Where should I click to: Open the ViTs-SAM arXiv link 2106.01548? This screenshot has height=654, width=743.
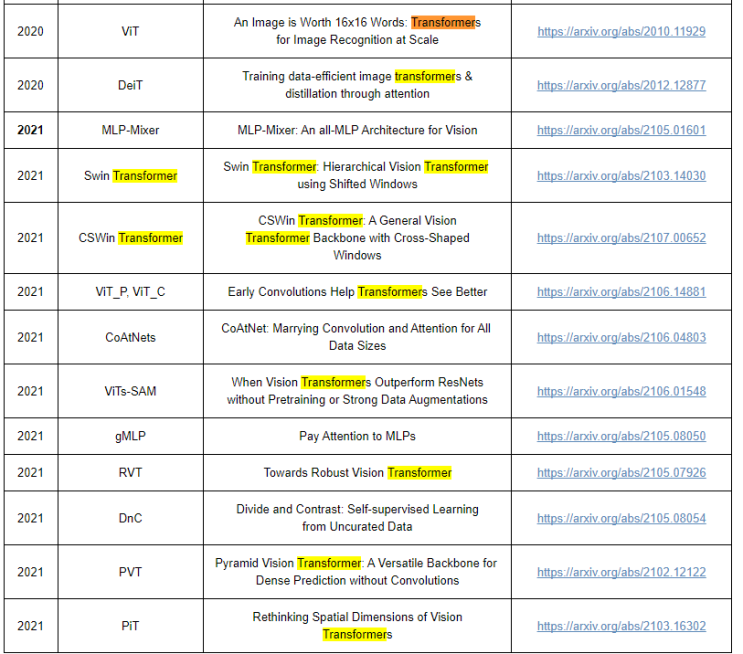(x=621, y=391)
